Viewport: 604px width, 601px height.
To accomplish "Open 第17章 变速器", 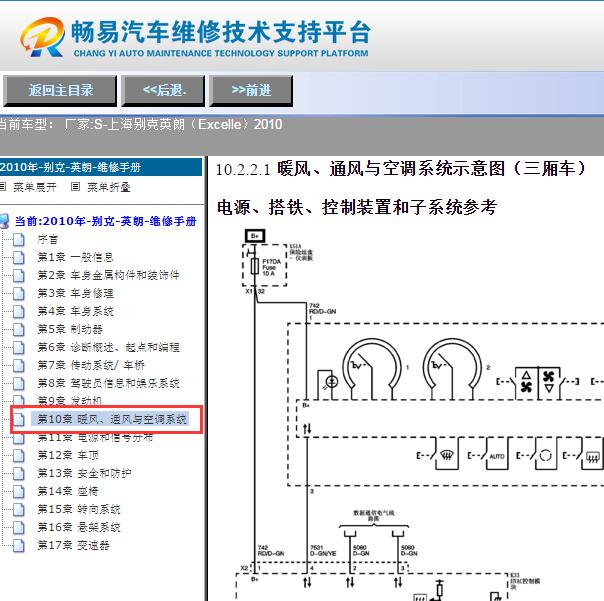I will (74, 545).
